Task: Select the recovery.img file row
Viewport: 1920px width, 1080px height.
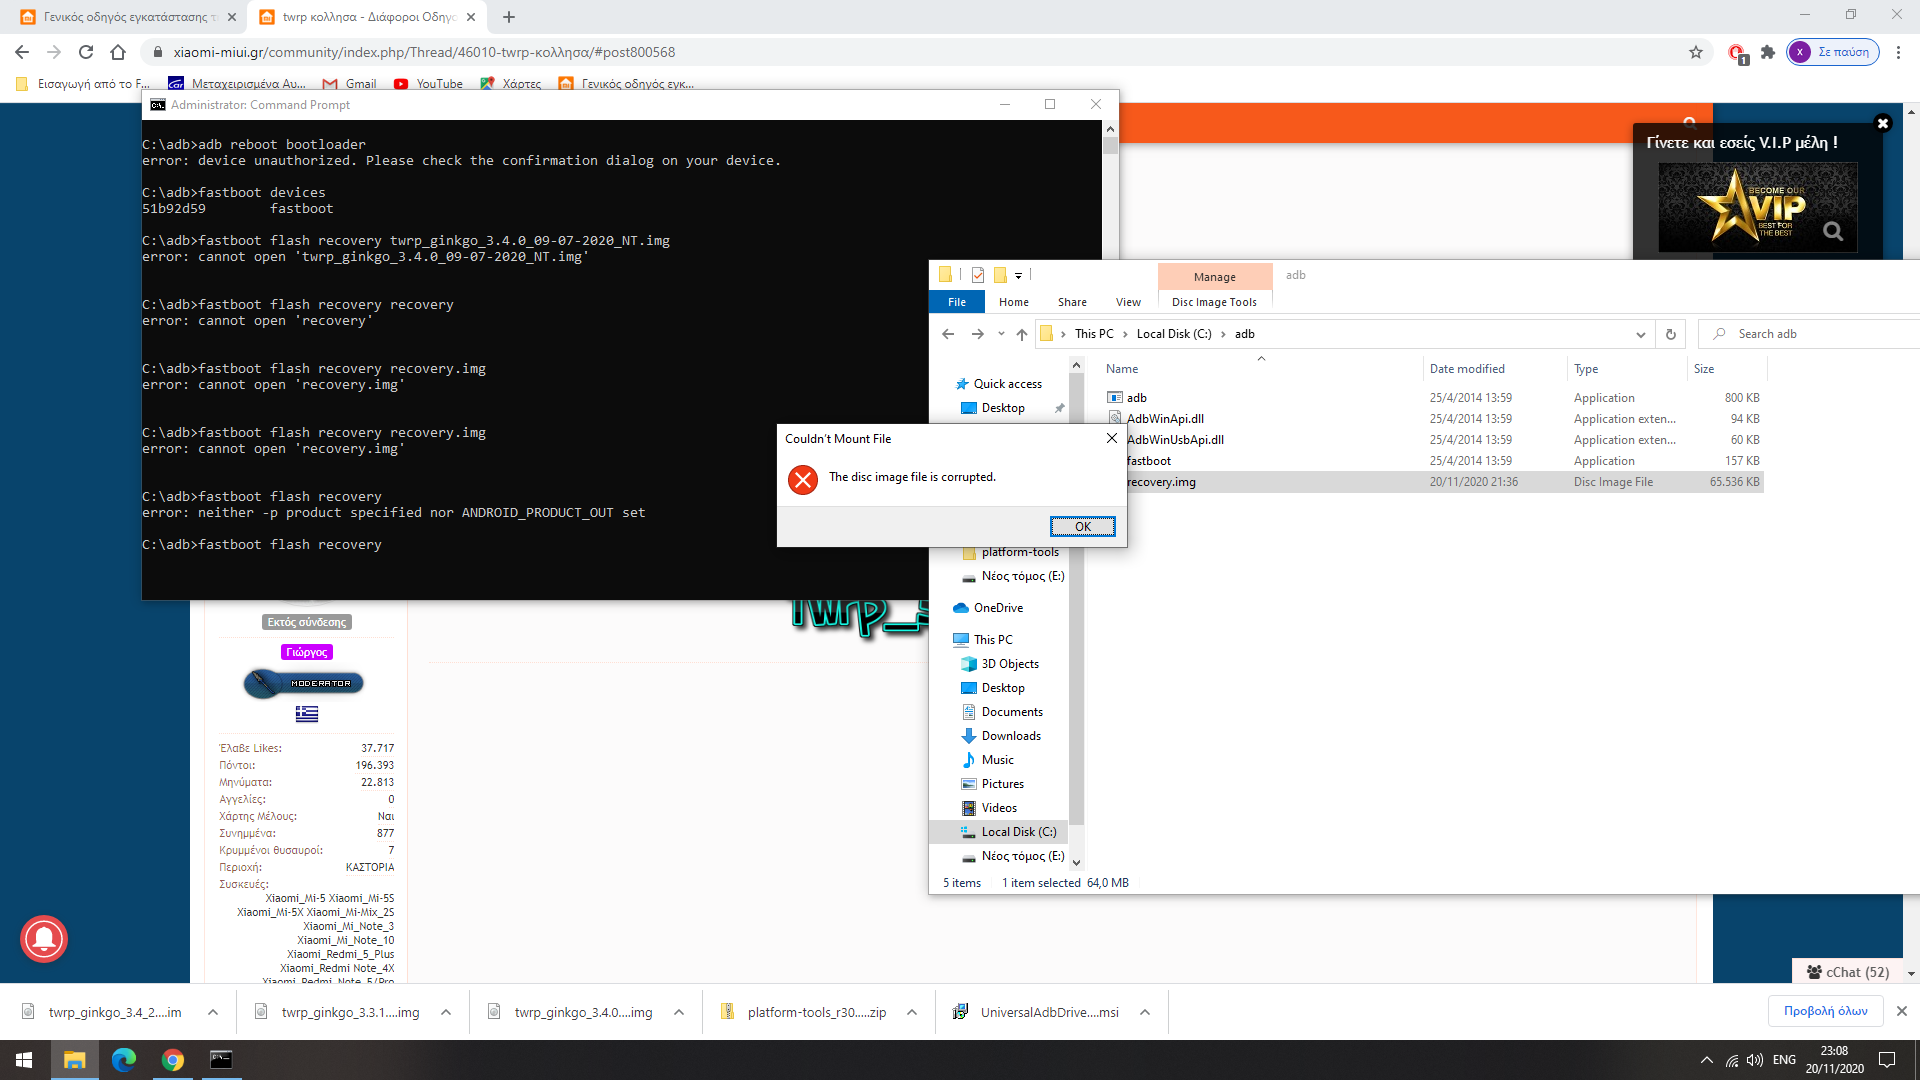Action: [1161, 482]
